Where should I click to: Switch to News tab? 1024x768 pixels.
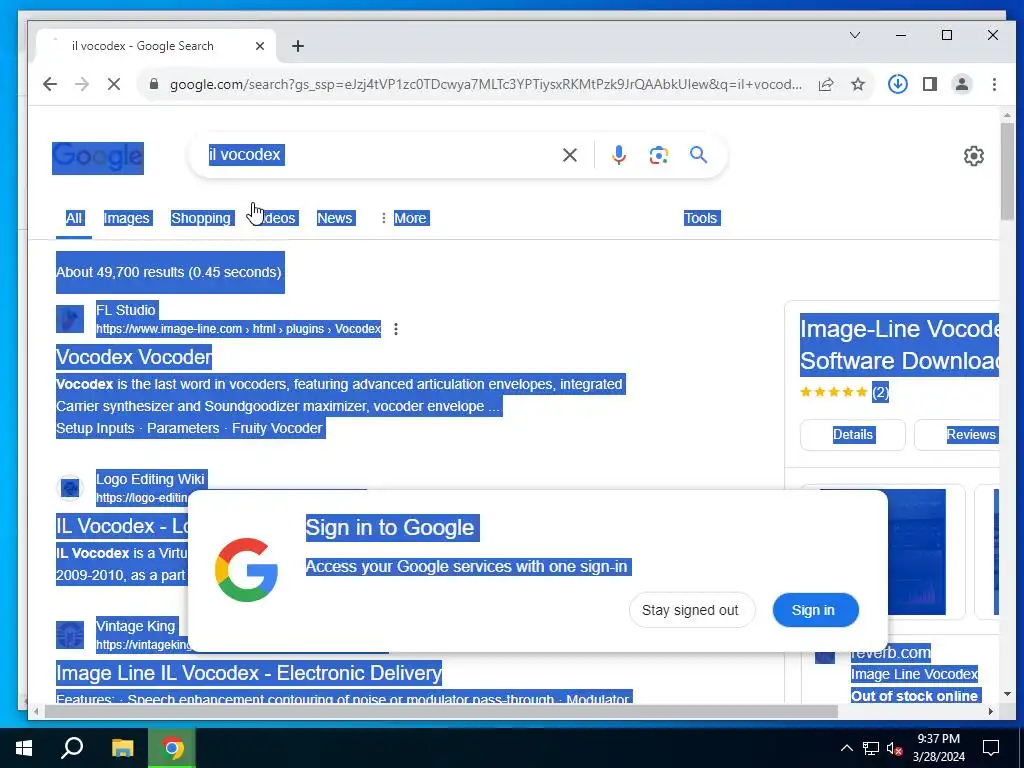point(335,218)
